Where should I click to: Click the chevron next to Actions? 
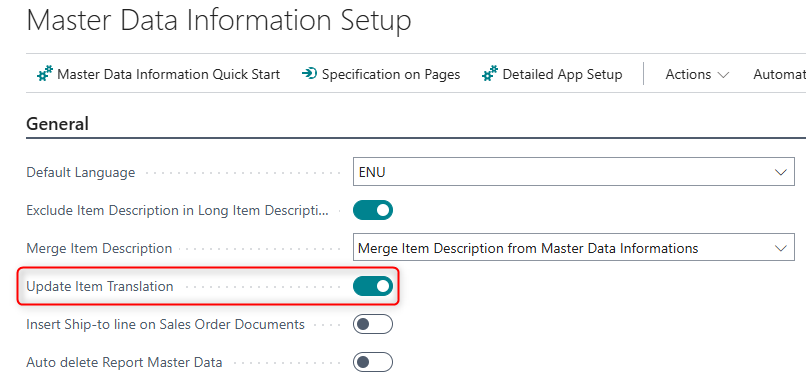pos(723,75)
